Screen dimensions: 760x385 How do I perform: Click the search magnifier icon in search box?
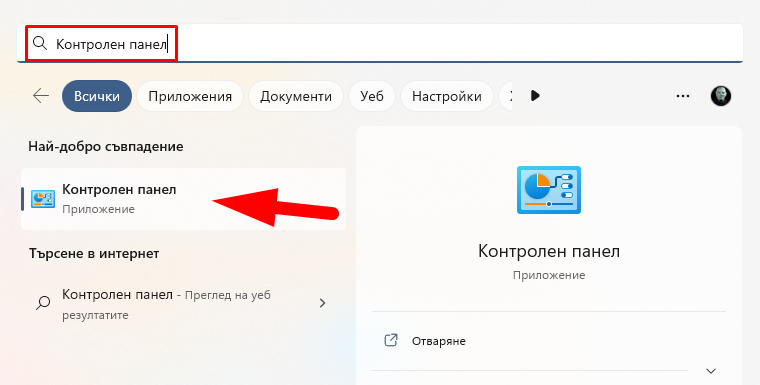[40, 43]
